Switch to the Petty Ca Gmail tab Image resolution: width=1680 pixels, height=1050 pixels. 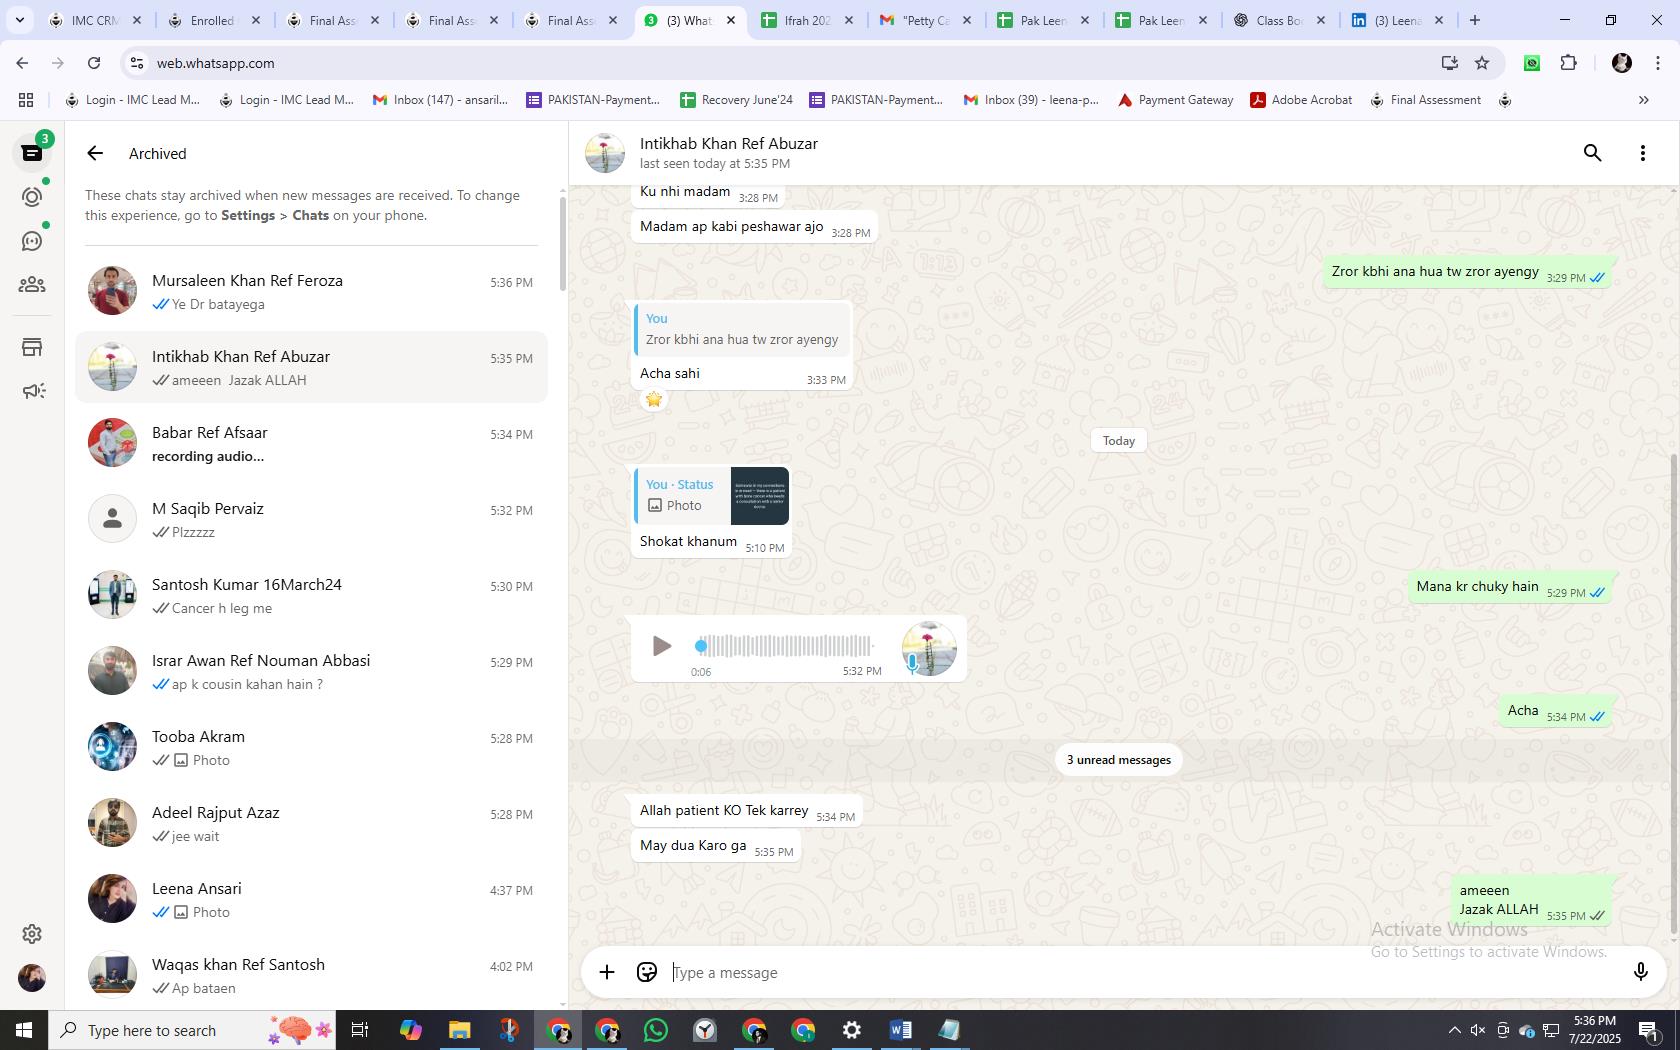926,20
